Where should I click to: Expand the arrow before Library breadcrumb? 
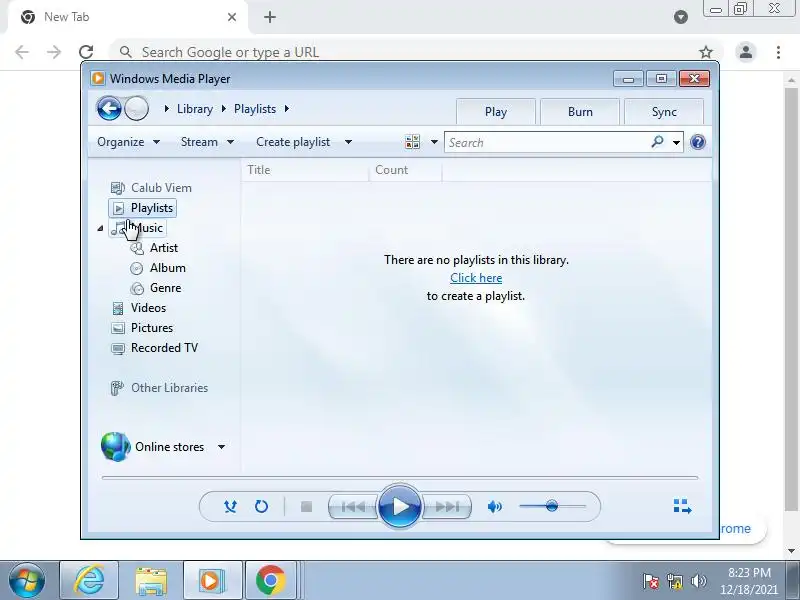[166, 109]
